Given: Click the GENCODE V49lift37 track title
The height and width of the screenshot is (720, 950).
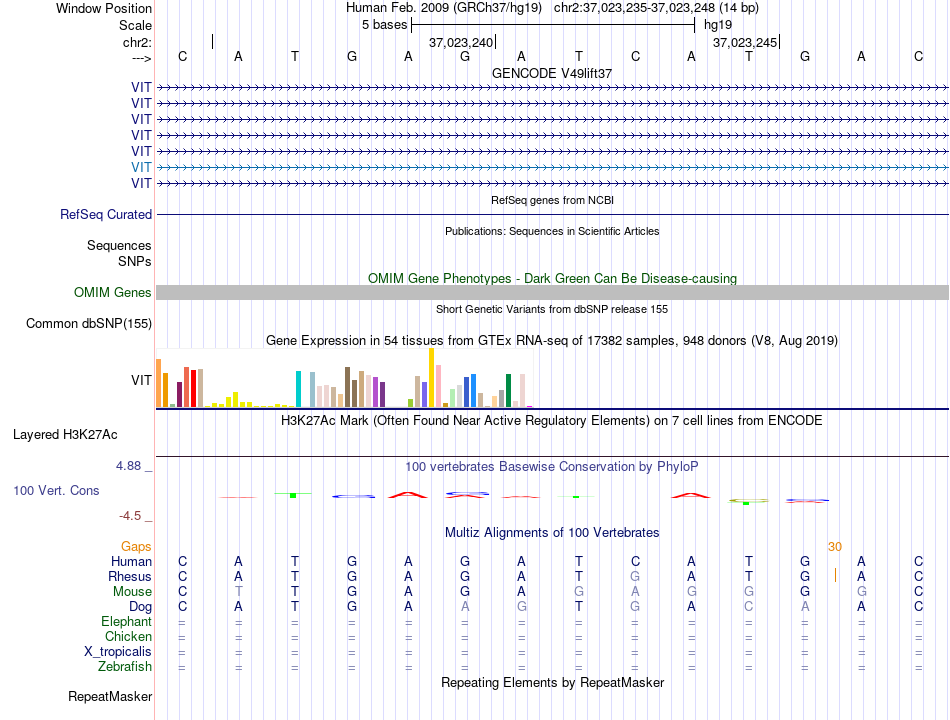Looking at the screenshot, I should tap(552, 73).
